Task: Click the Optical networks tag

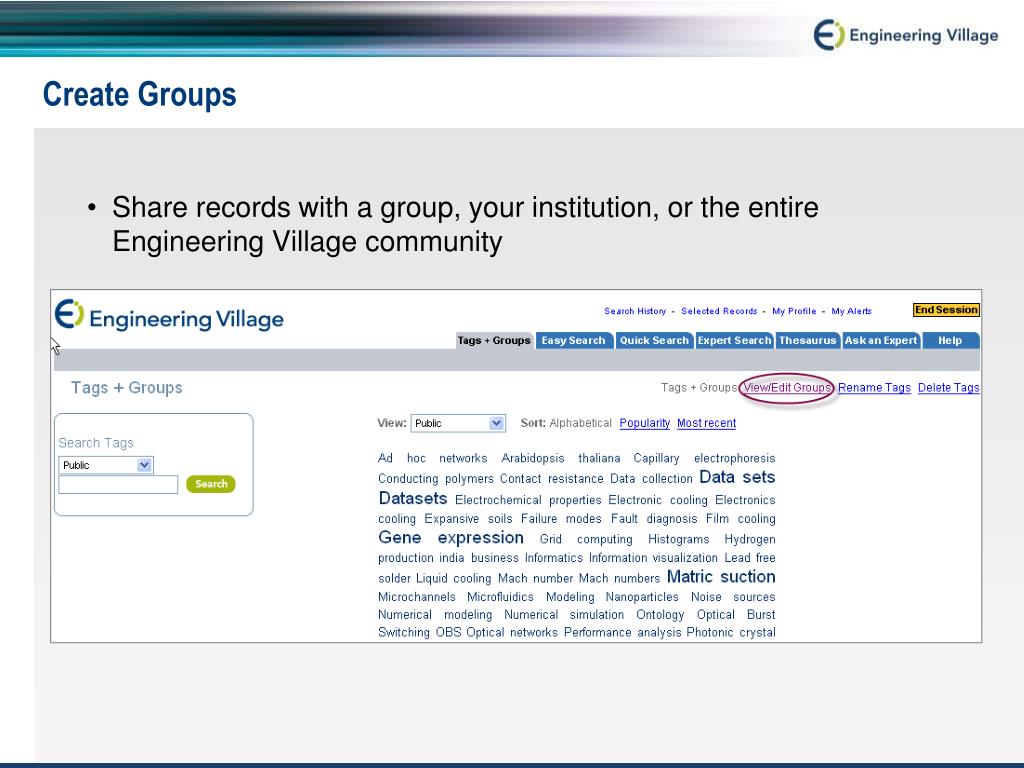Action: click(x=511, y=633)
